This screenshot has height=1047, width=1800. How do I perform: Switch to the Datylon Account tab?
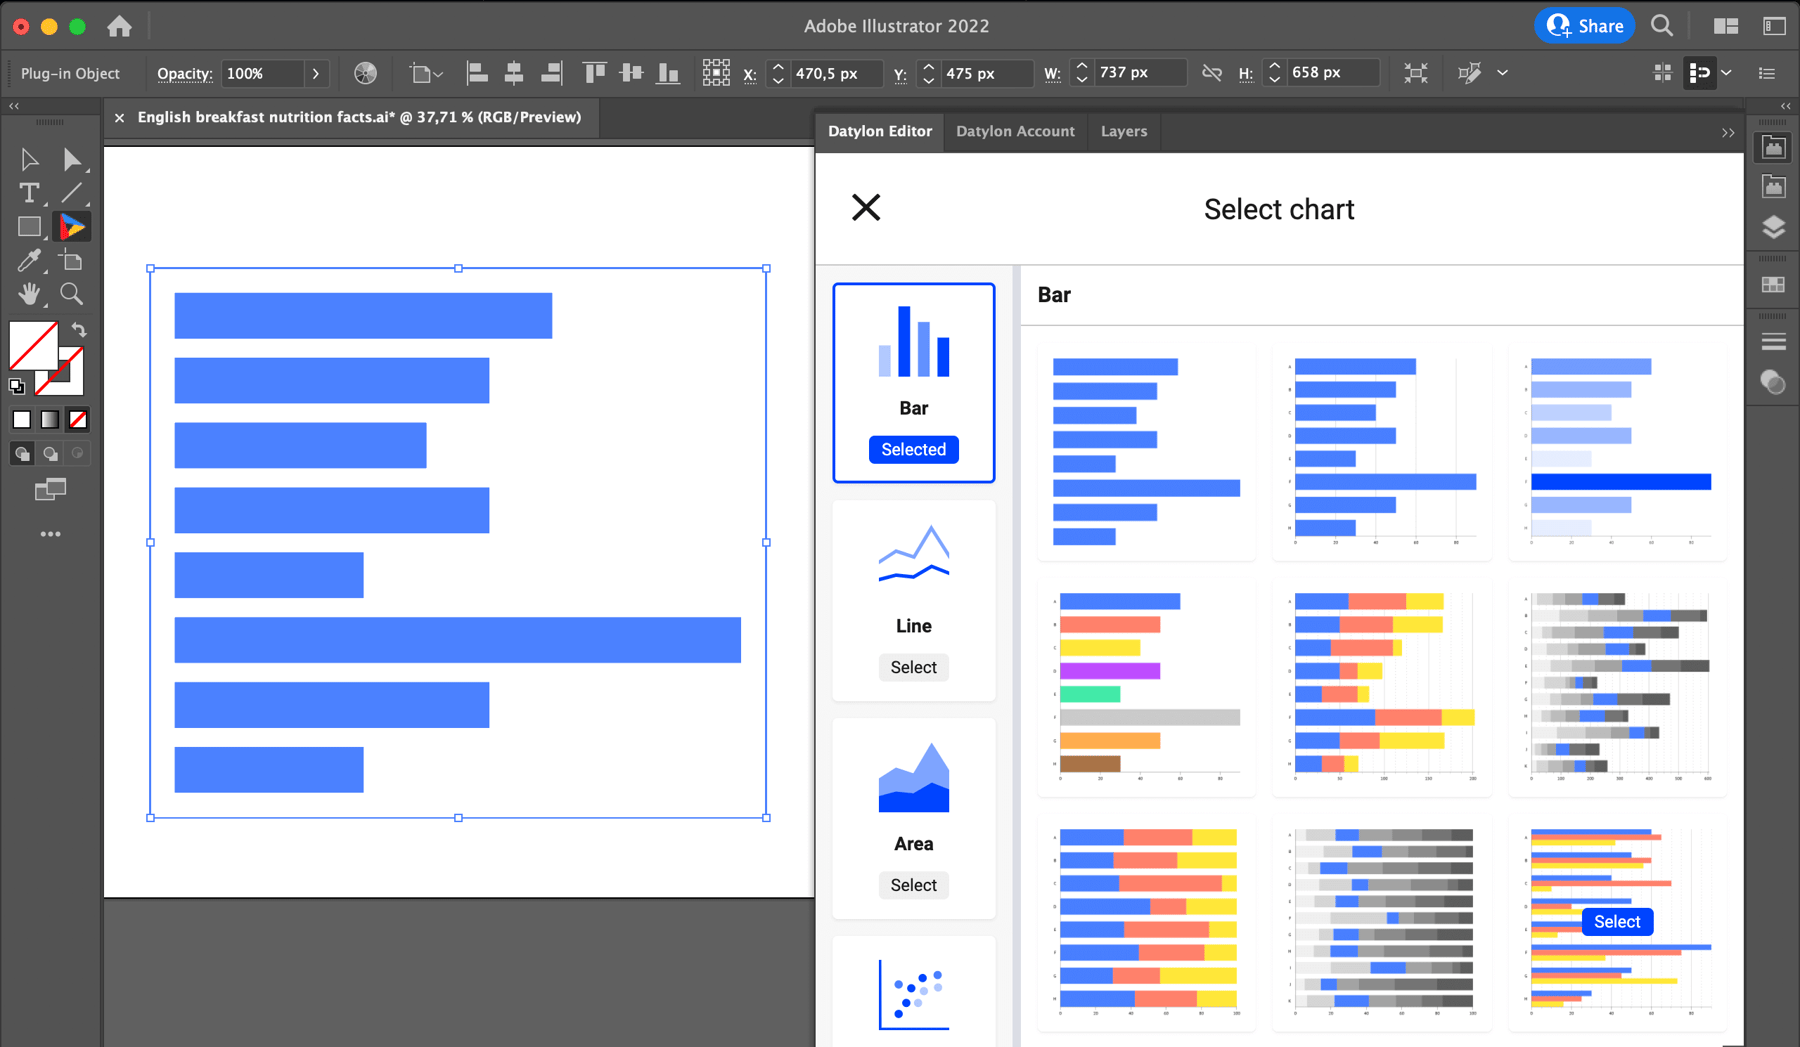pyautogui.click(x=1015, y=131)
